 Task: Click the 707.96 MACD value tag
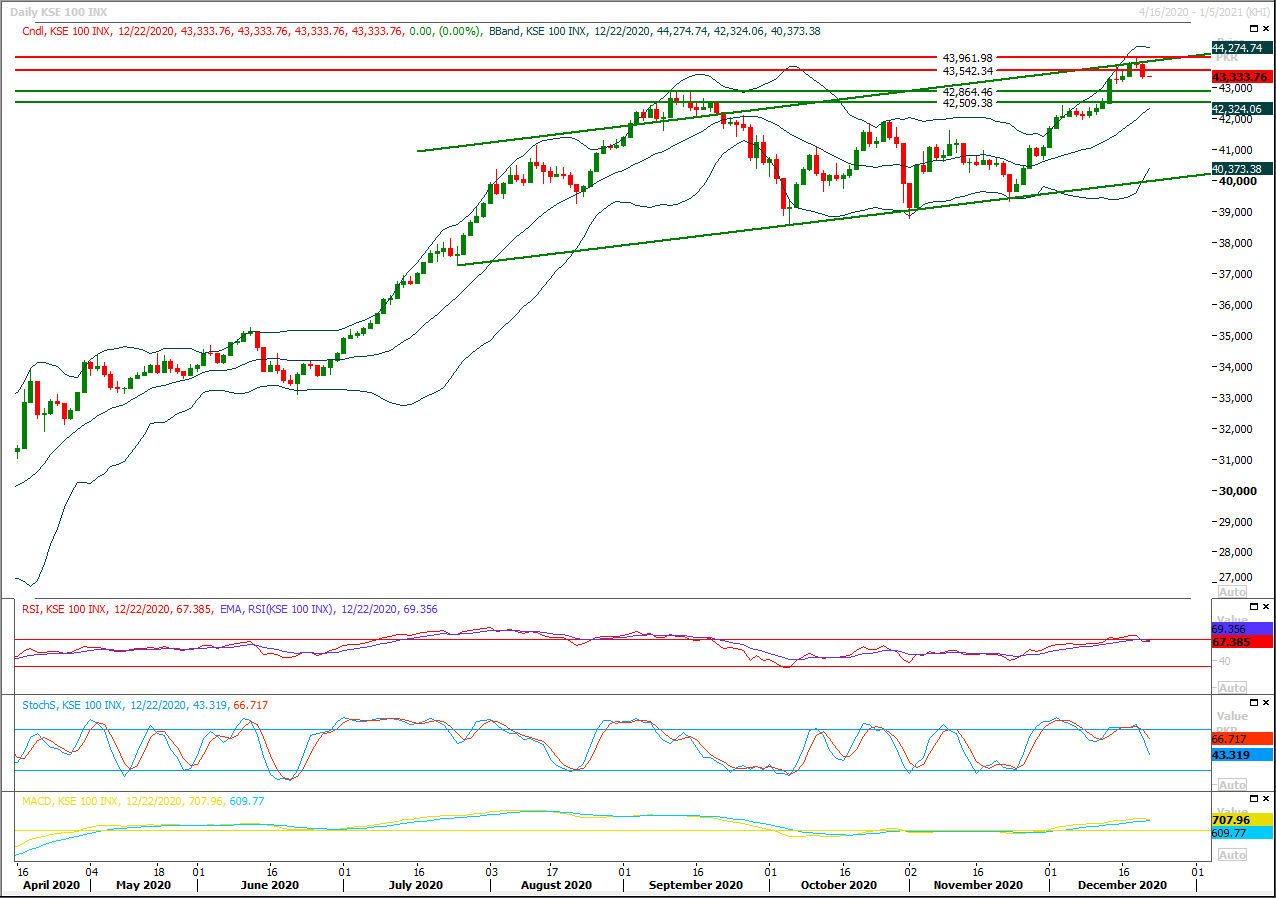click(x=1241, y=820)
